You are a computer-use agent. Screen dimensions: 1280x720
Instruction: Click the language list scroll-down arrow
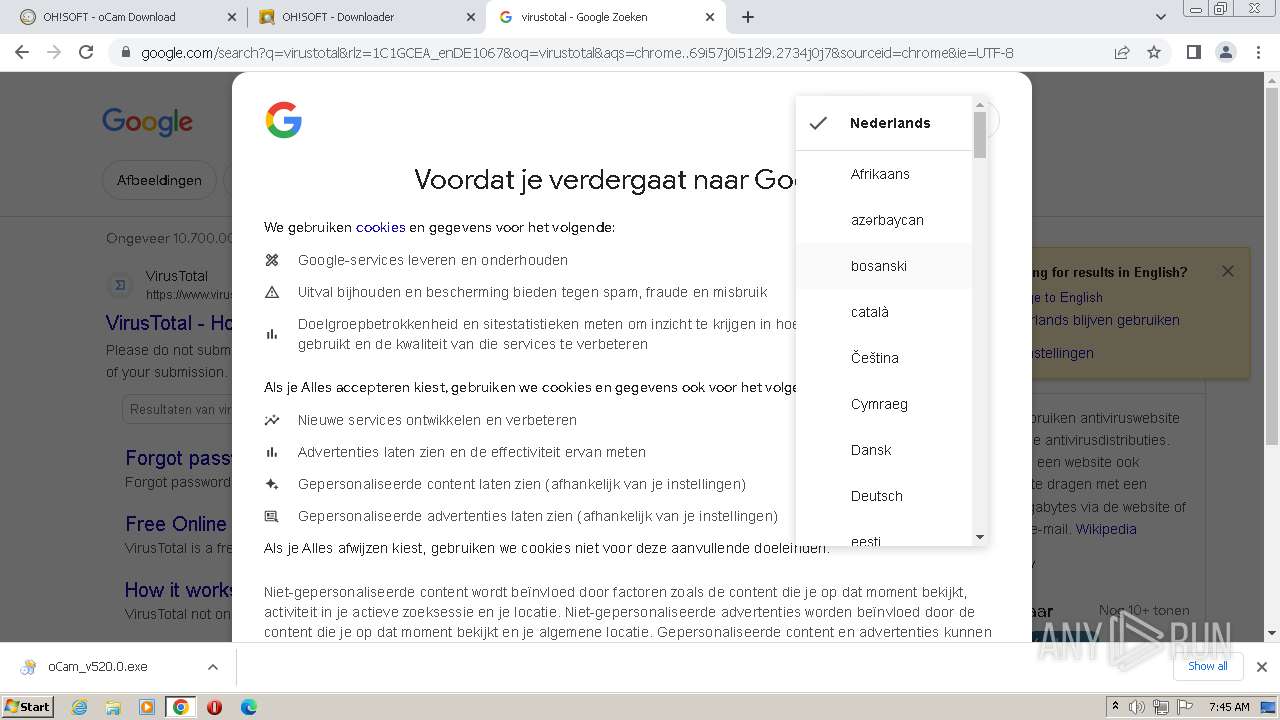tap(980, 537)
